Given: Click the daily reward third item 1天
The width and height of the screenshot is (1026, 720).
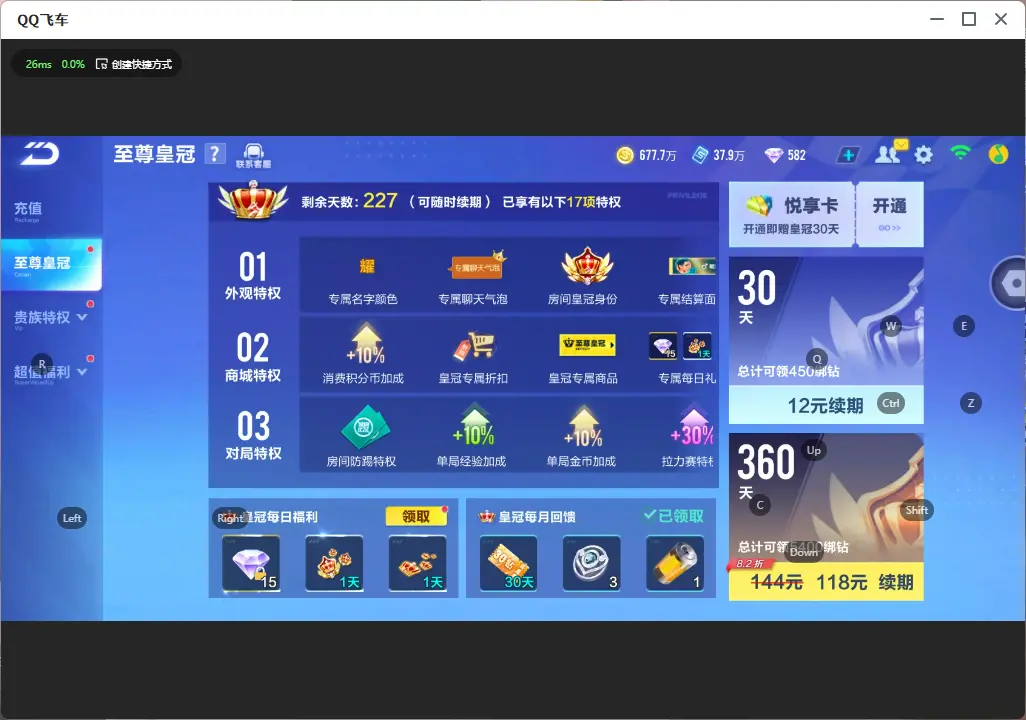Looking at the screenshot, I should (417, 564).
